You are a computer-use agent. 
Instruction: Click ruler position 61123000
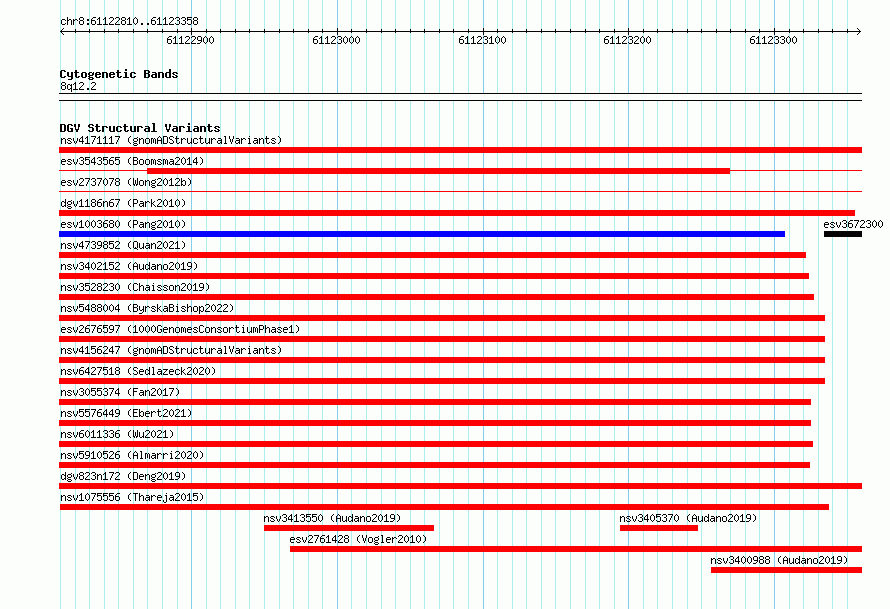pos(337,40)
